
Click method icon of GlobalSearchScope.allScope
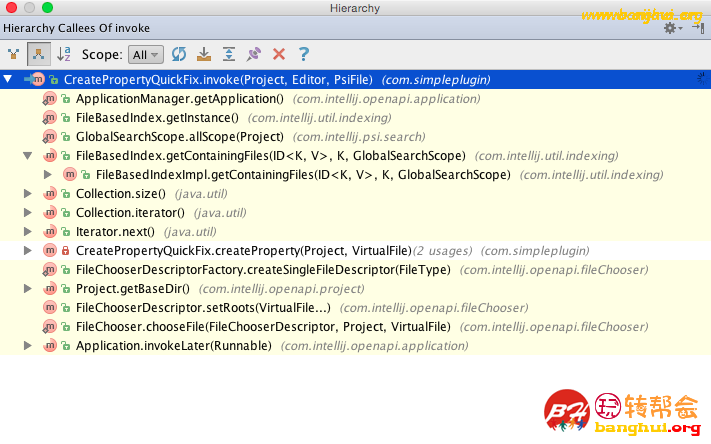pyautogui.click(x=49, y=137)
